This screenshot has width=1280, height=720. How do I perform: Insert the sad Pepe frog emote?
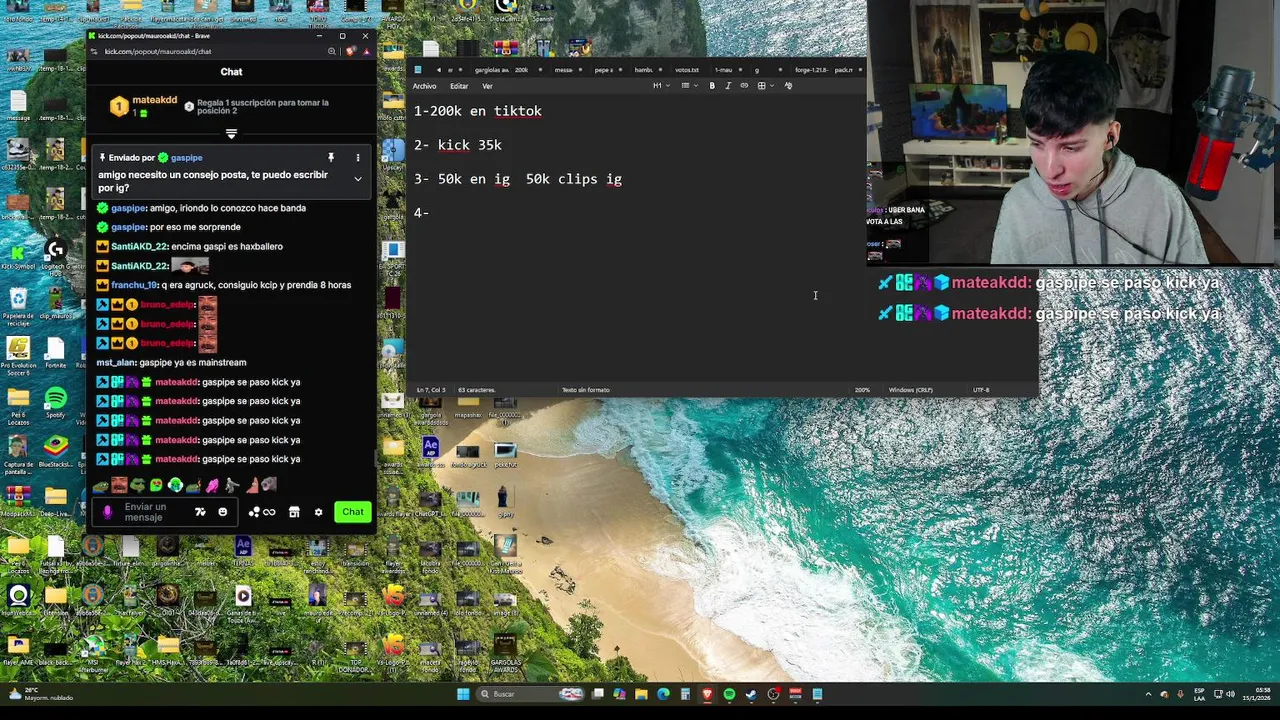click(x=101, y=485)
